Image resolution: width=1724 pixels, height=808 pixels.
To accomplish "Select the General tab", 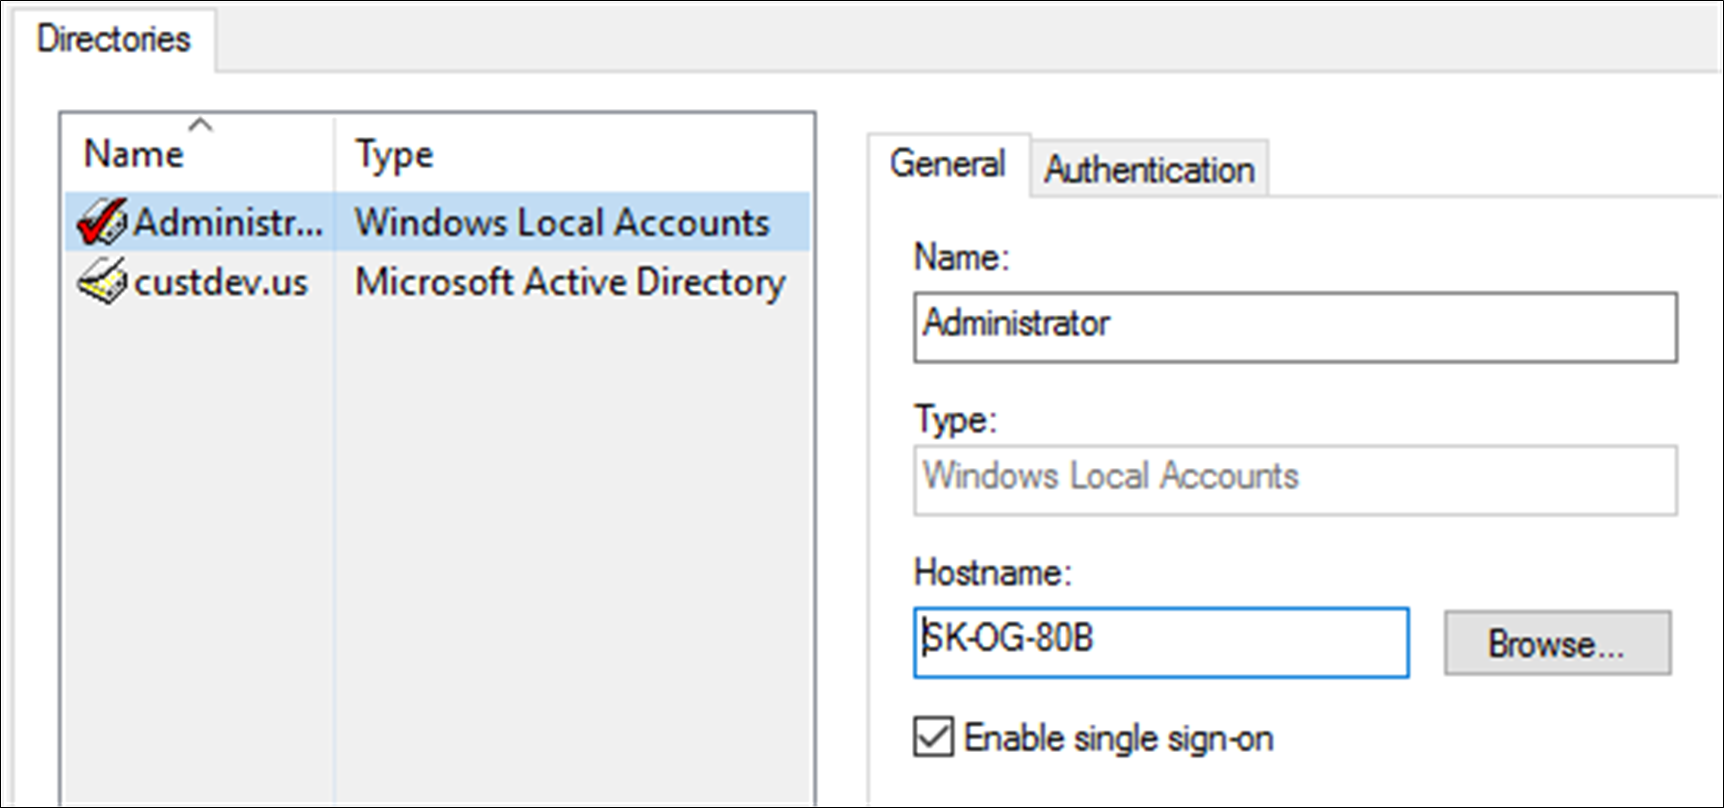I will tap(948, 165).
